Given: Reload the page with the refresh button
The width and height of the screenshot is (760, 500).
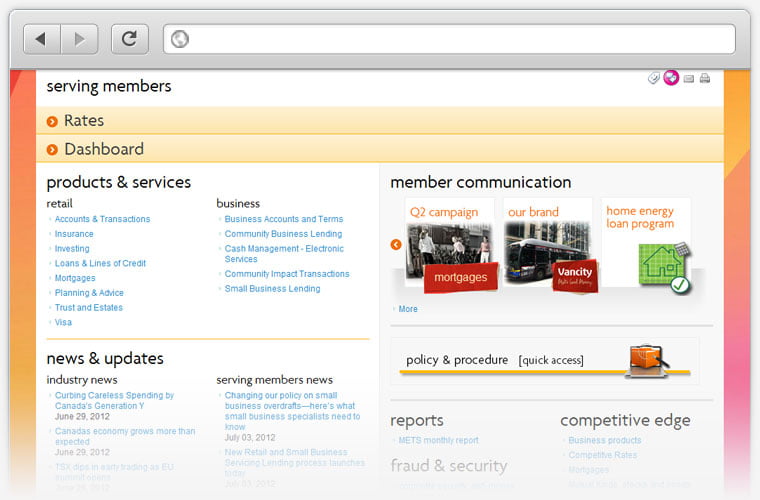Looking at the screenshot, I should coord(129,39).
